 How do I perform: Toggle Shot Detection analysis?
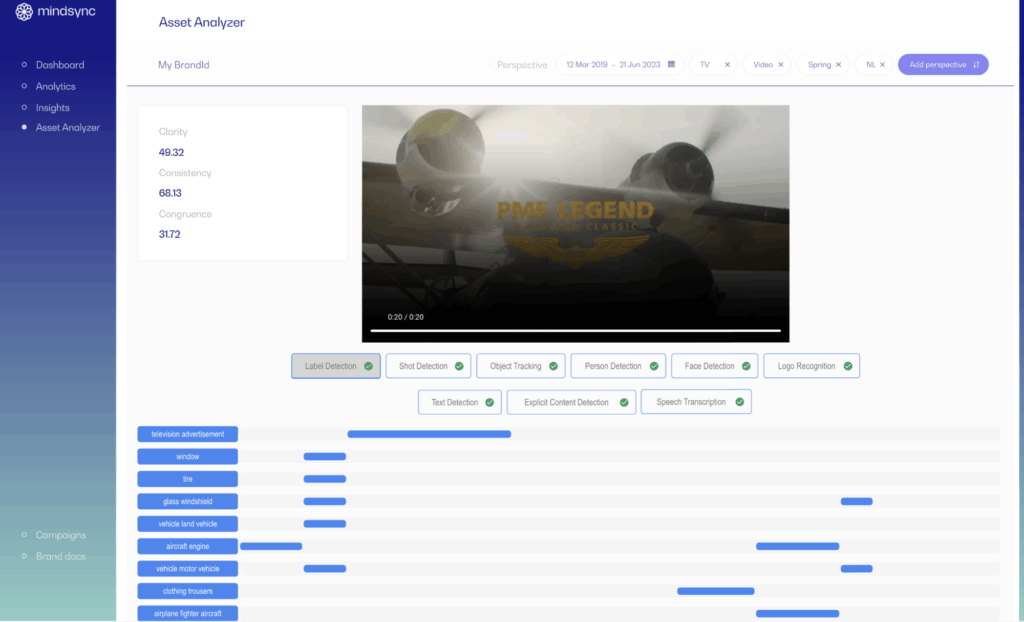point(428,367)
